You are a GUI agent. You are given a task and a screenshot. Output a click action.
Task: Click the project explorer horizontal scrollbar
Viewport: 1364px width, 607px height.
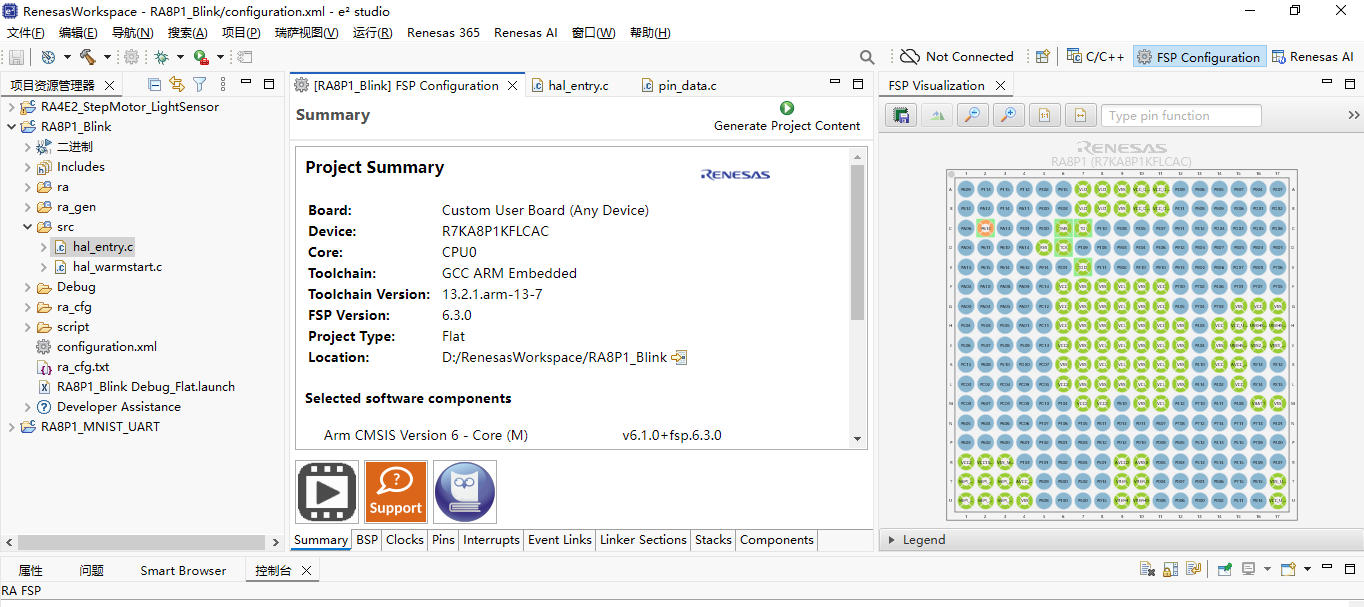pyautogui.click(x=141, y=542)
